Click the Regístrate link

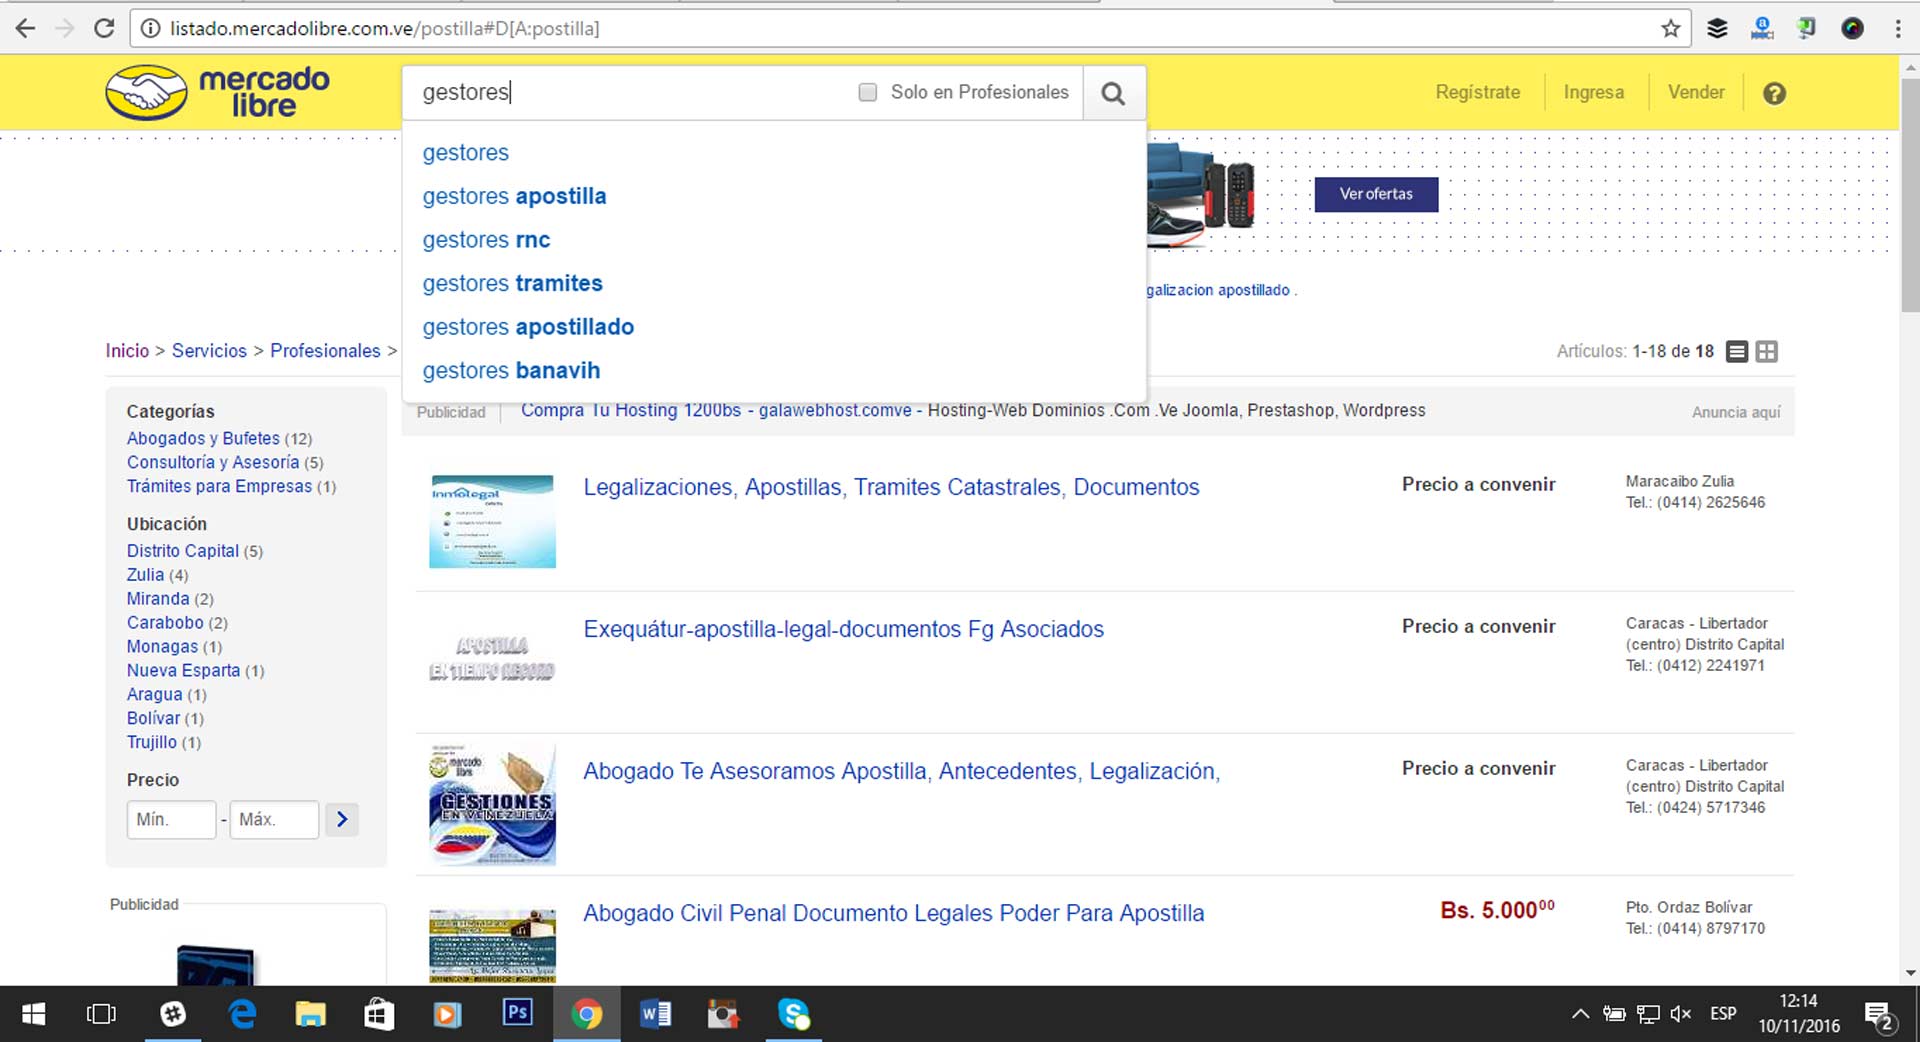tap(1477, 92)
